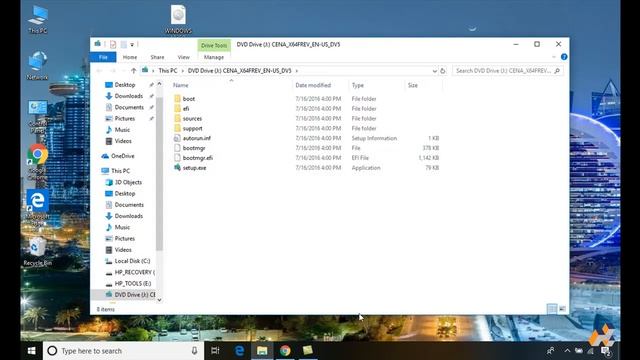Open the This PC desktop icon
Screen dimensions: 640x360
coord(38,18)
